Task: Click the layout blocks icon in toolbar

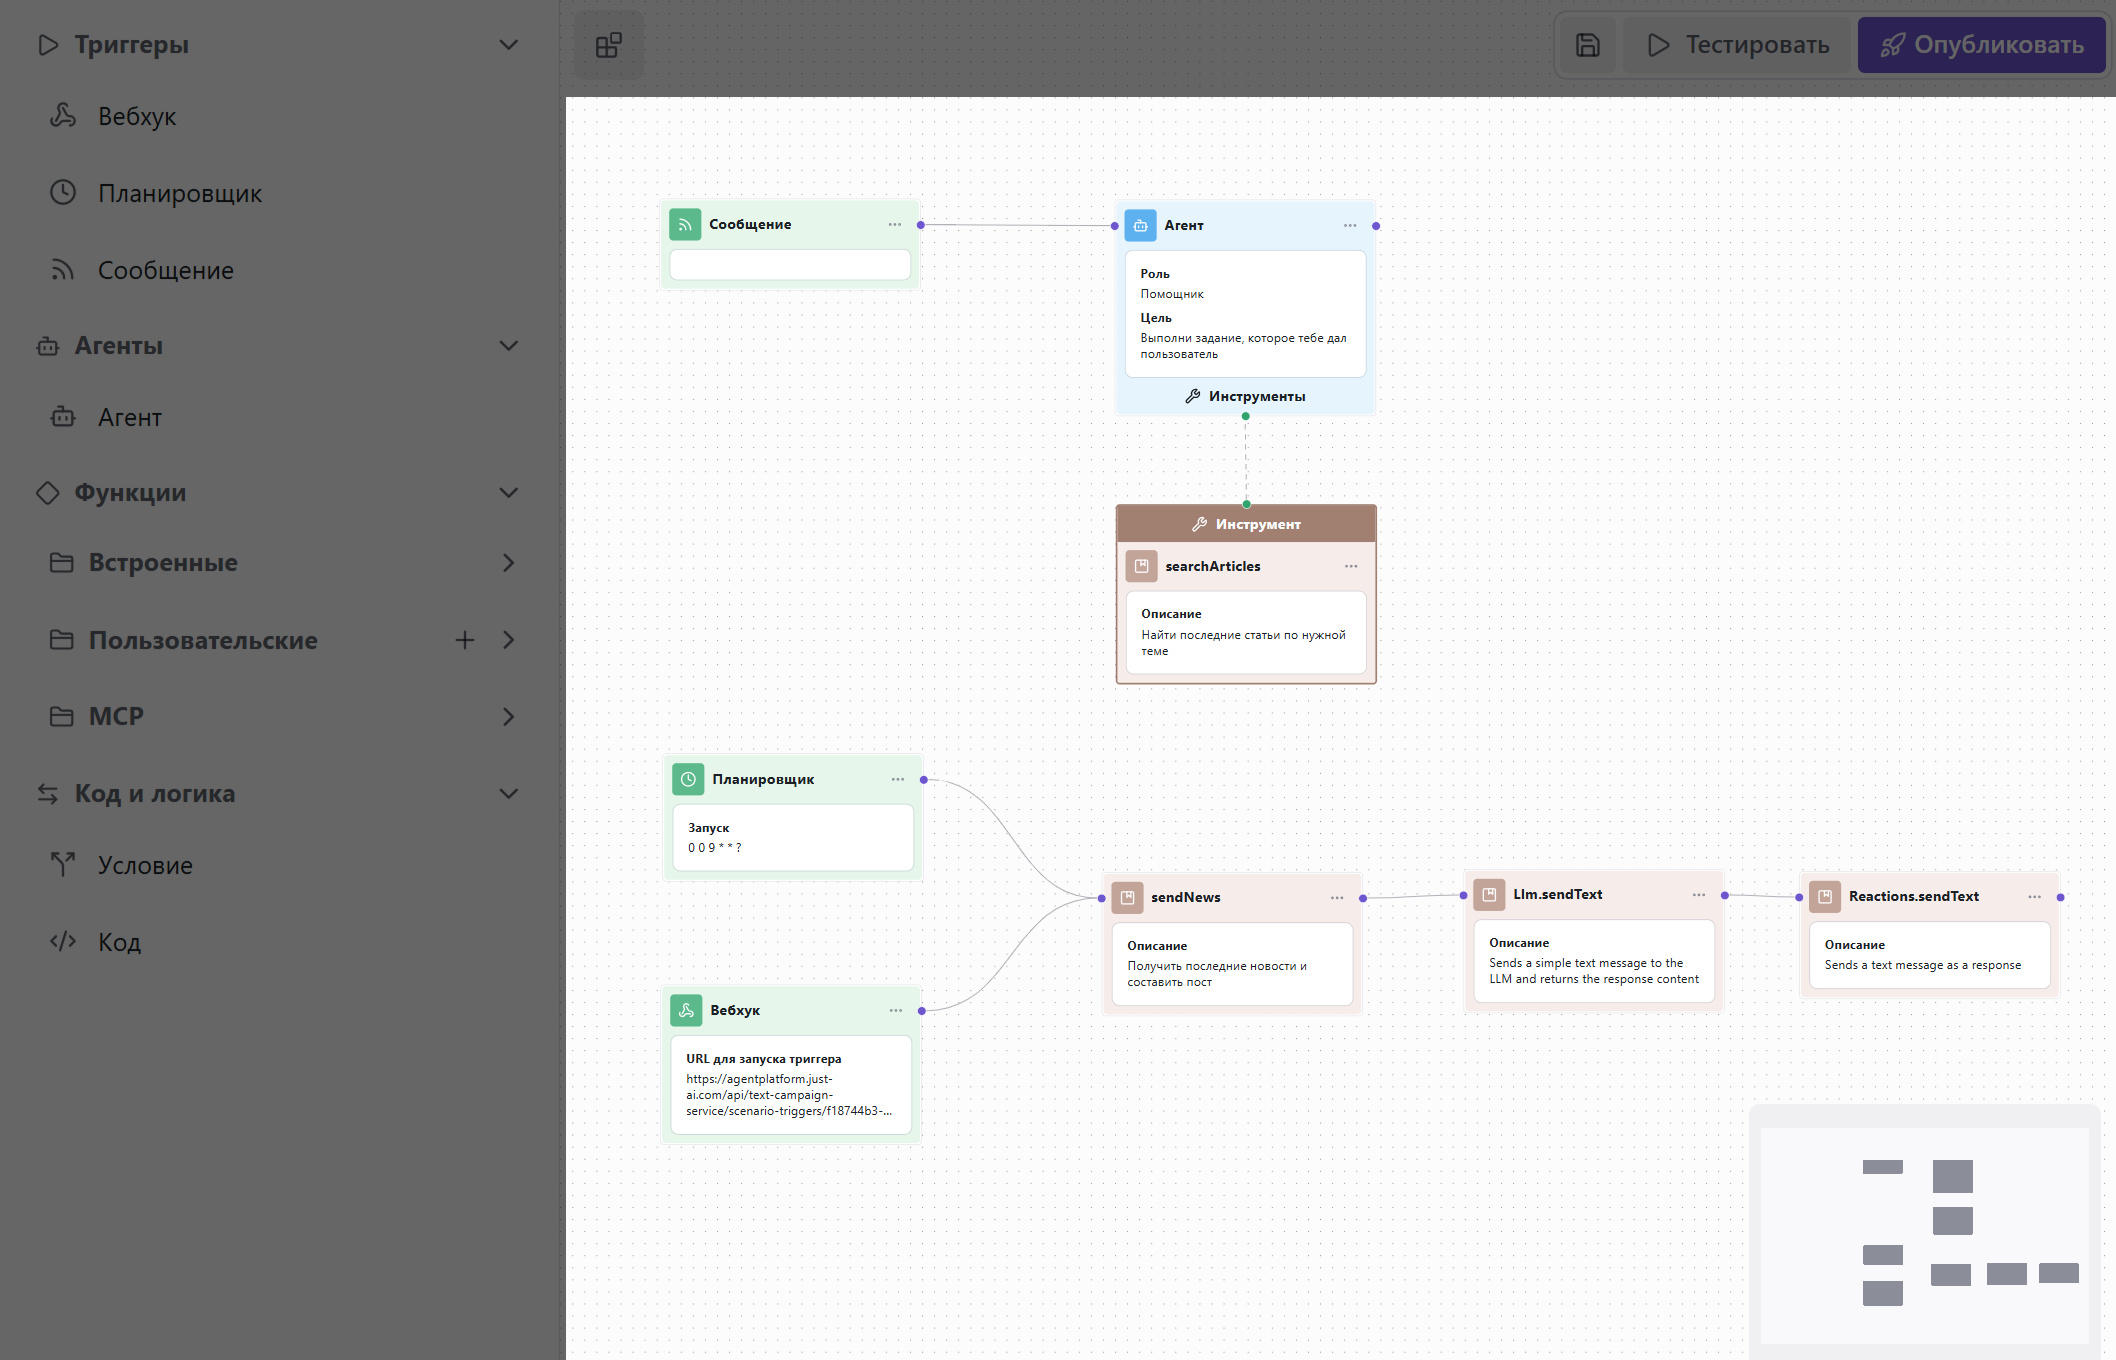Action: [608, 45]
